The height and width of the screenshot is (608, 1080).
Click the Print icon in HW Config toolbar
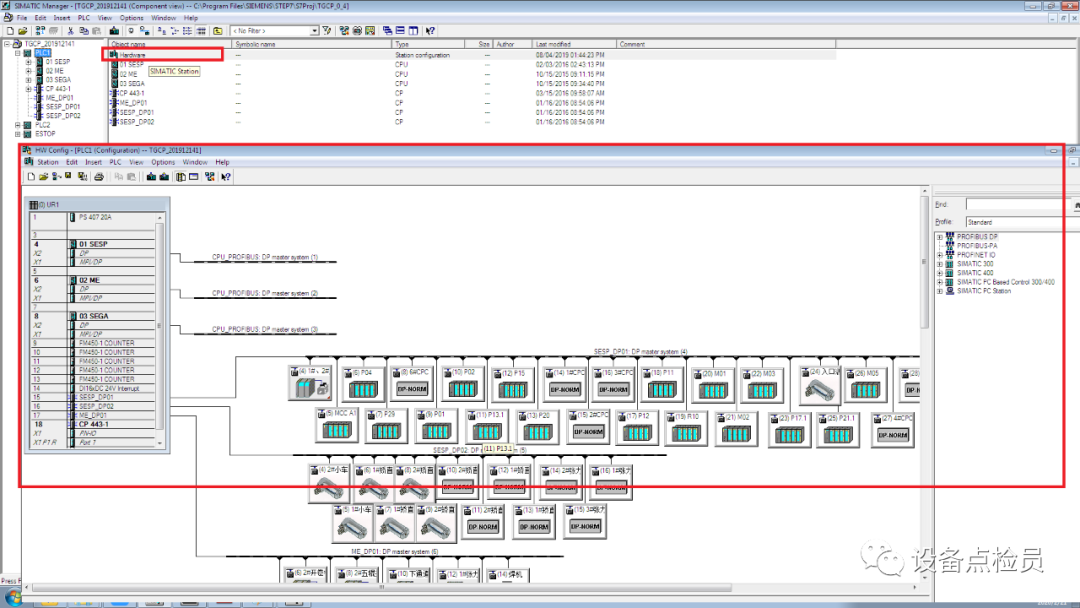99,177
